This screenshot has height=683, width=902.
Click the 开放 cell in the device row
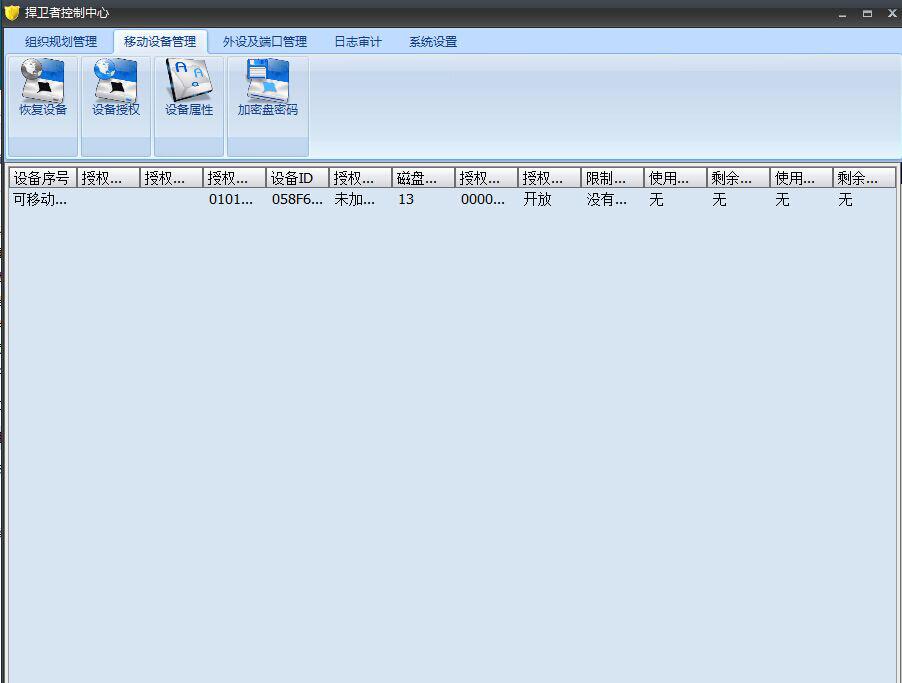(537, 200)
